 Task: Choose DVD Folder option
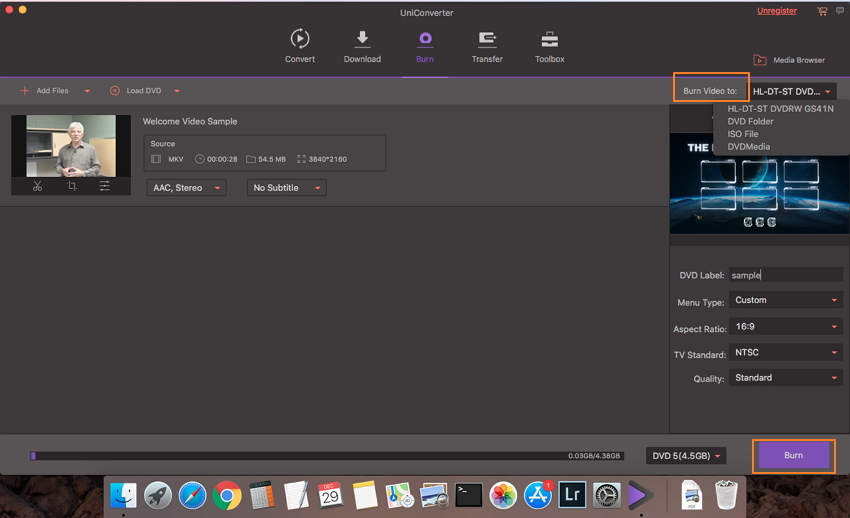tap(750, 121)
